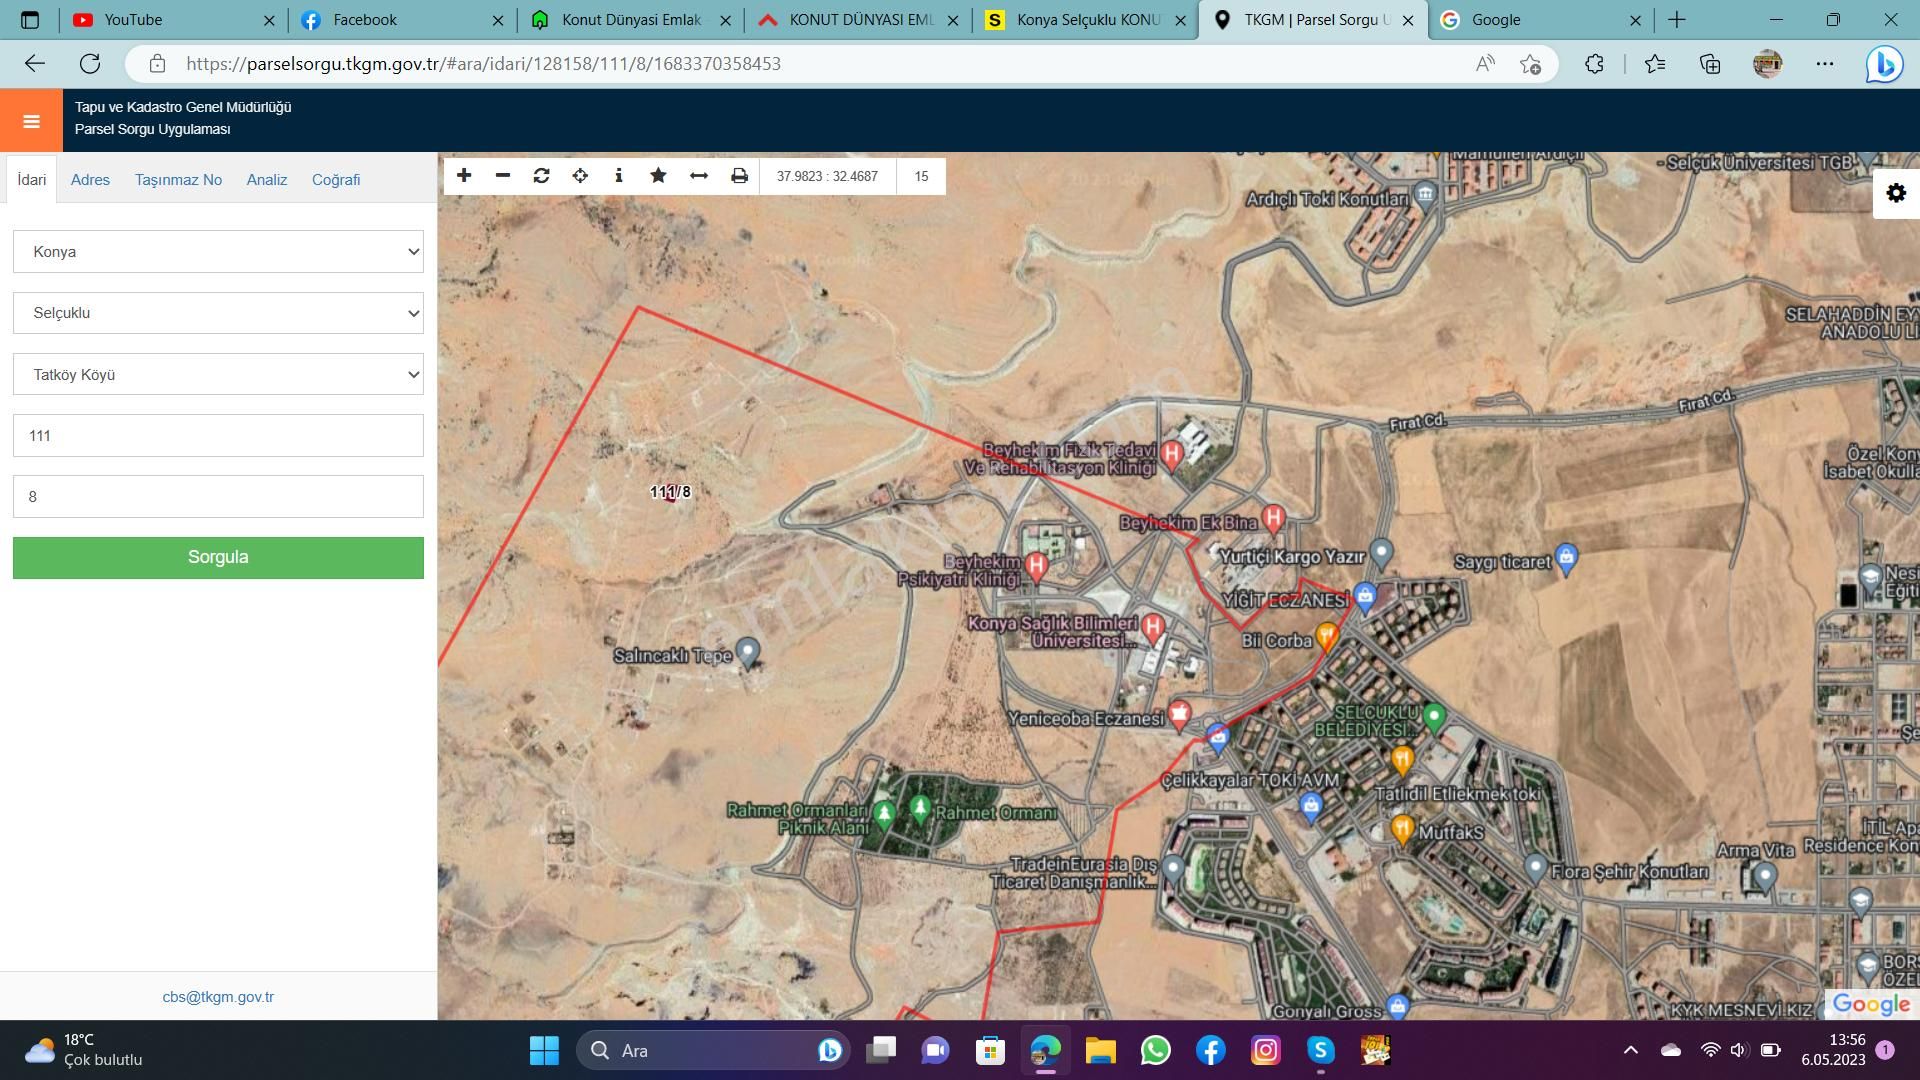This screenshot has width=1920, height=1080.
Task: Open the Bing chat sidebar icon
Action: (x=1884, y=64)
